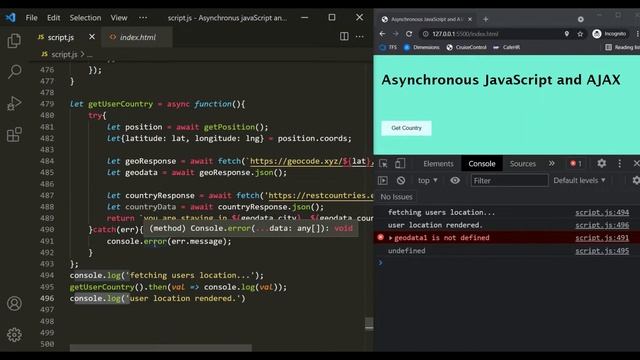
Task: Open the File menu
Action: click(31, 18)
